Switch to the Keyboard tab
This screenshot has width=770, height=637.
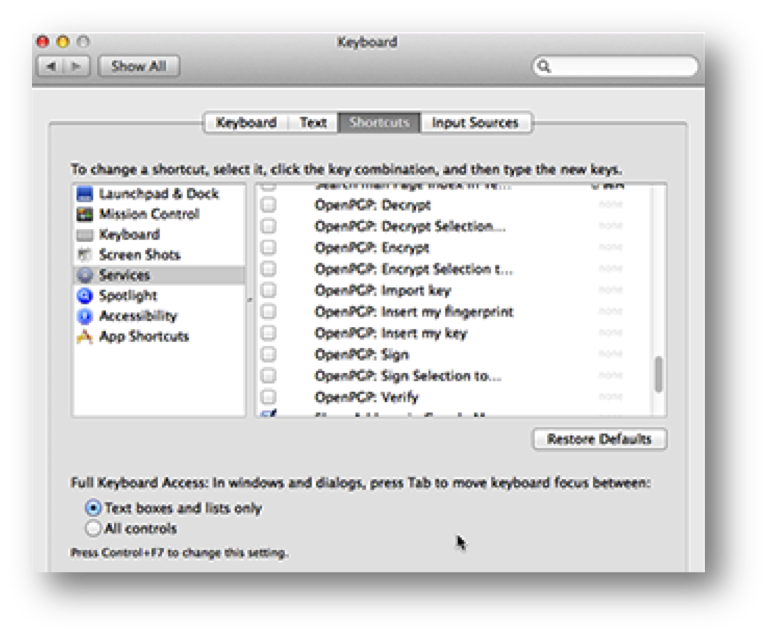246,122
